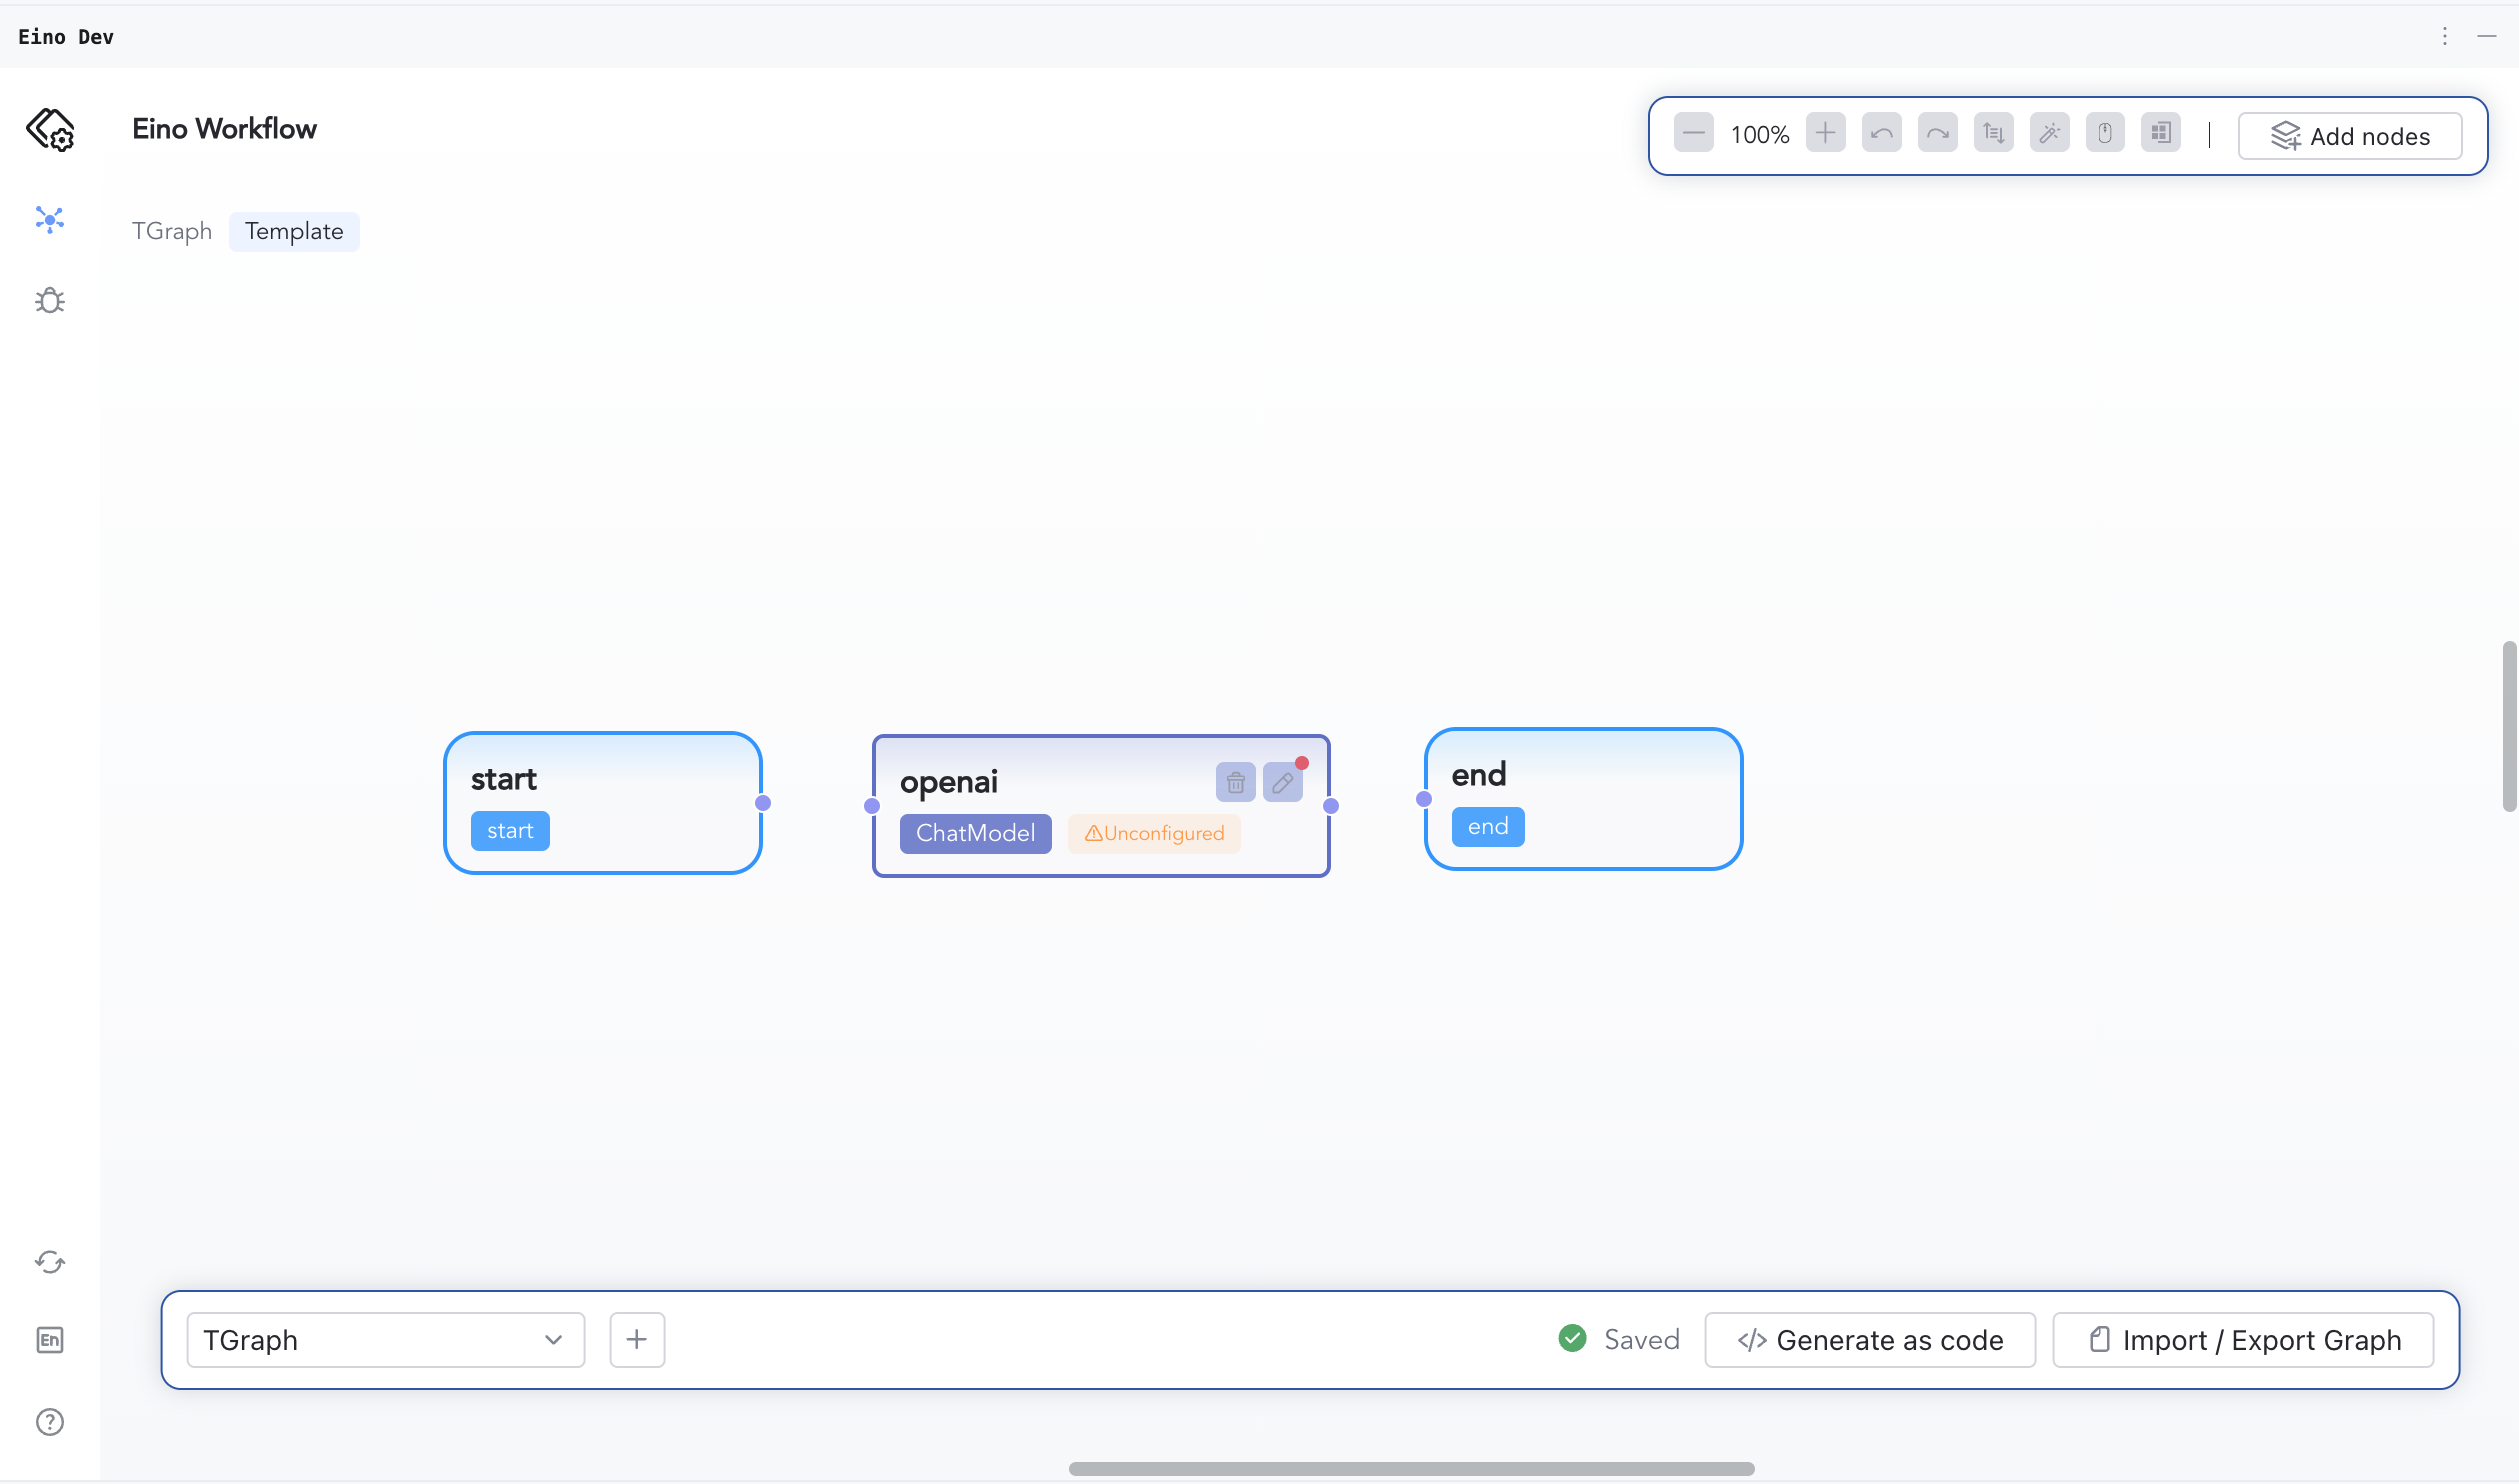The width and height of the screenshot is (2519, 1484).
Task: Click the zoom out minus button
Action: click(1693, 133)
